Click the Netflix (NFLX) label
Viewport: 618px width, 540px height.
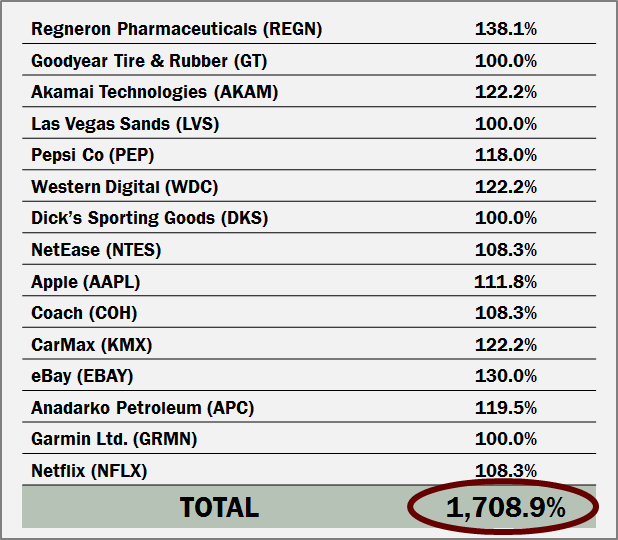click(90, 471)
